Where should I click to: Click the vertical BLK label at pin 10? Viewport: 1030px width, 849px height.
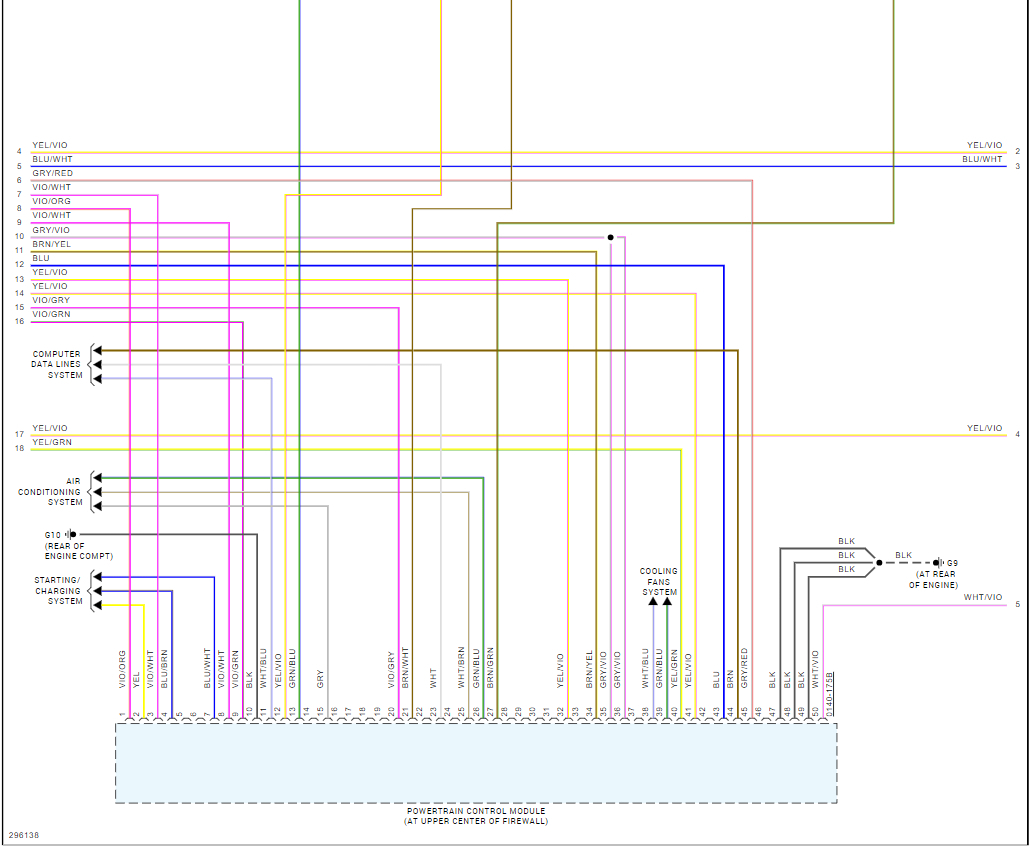tap(249, 679)
